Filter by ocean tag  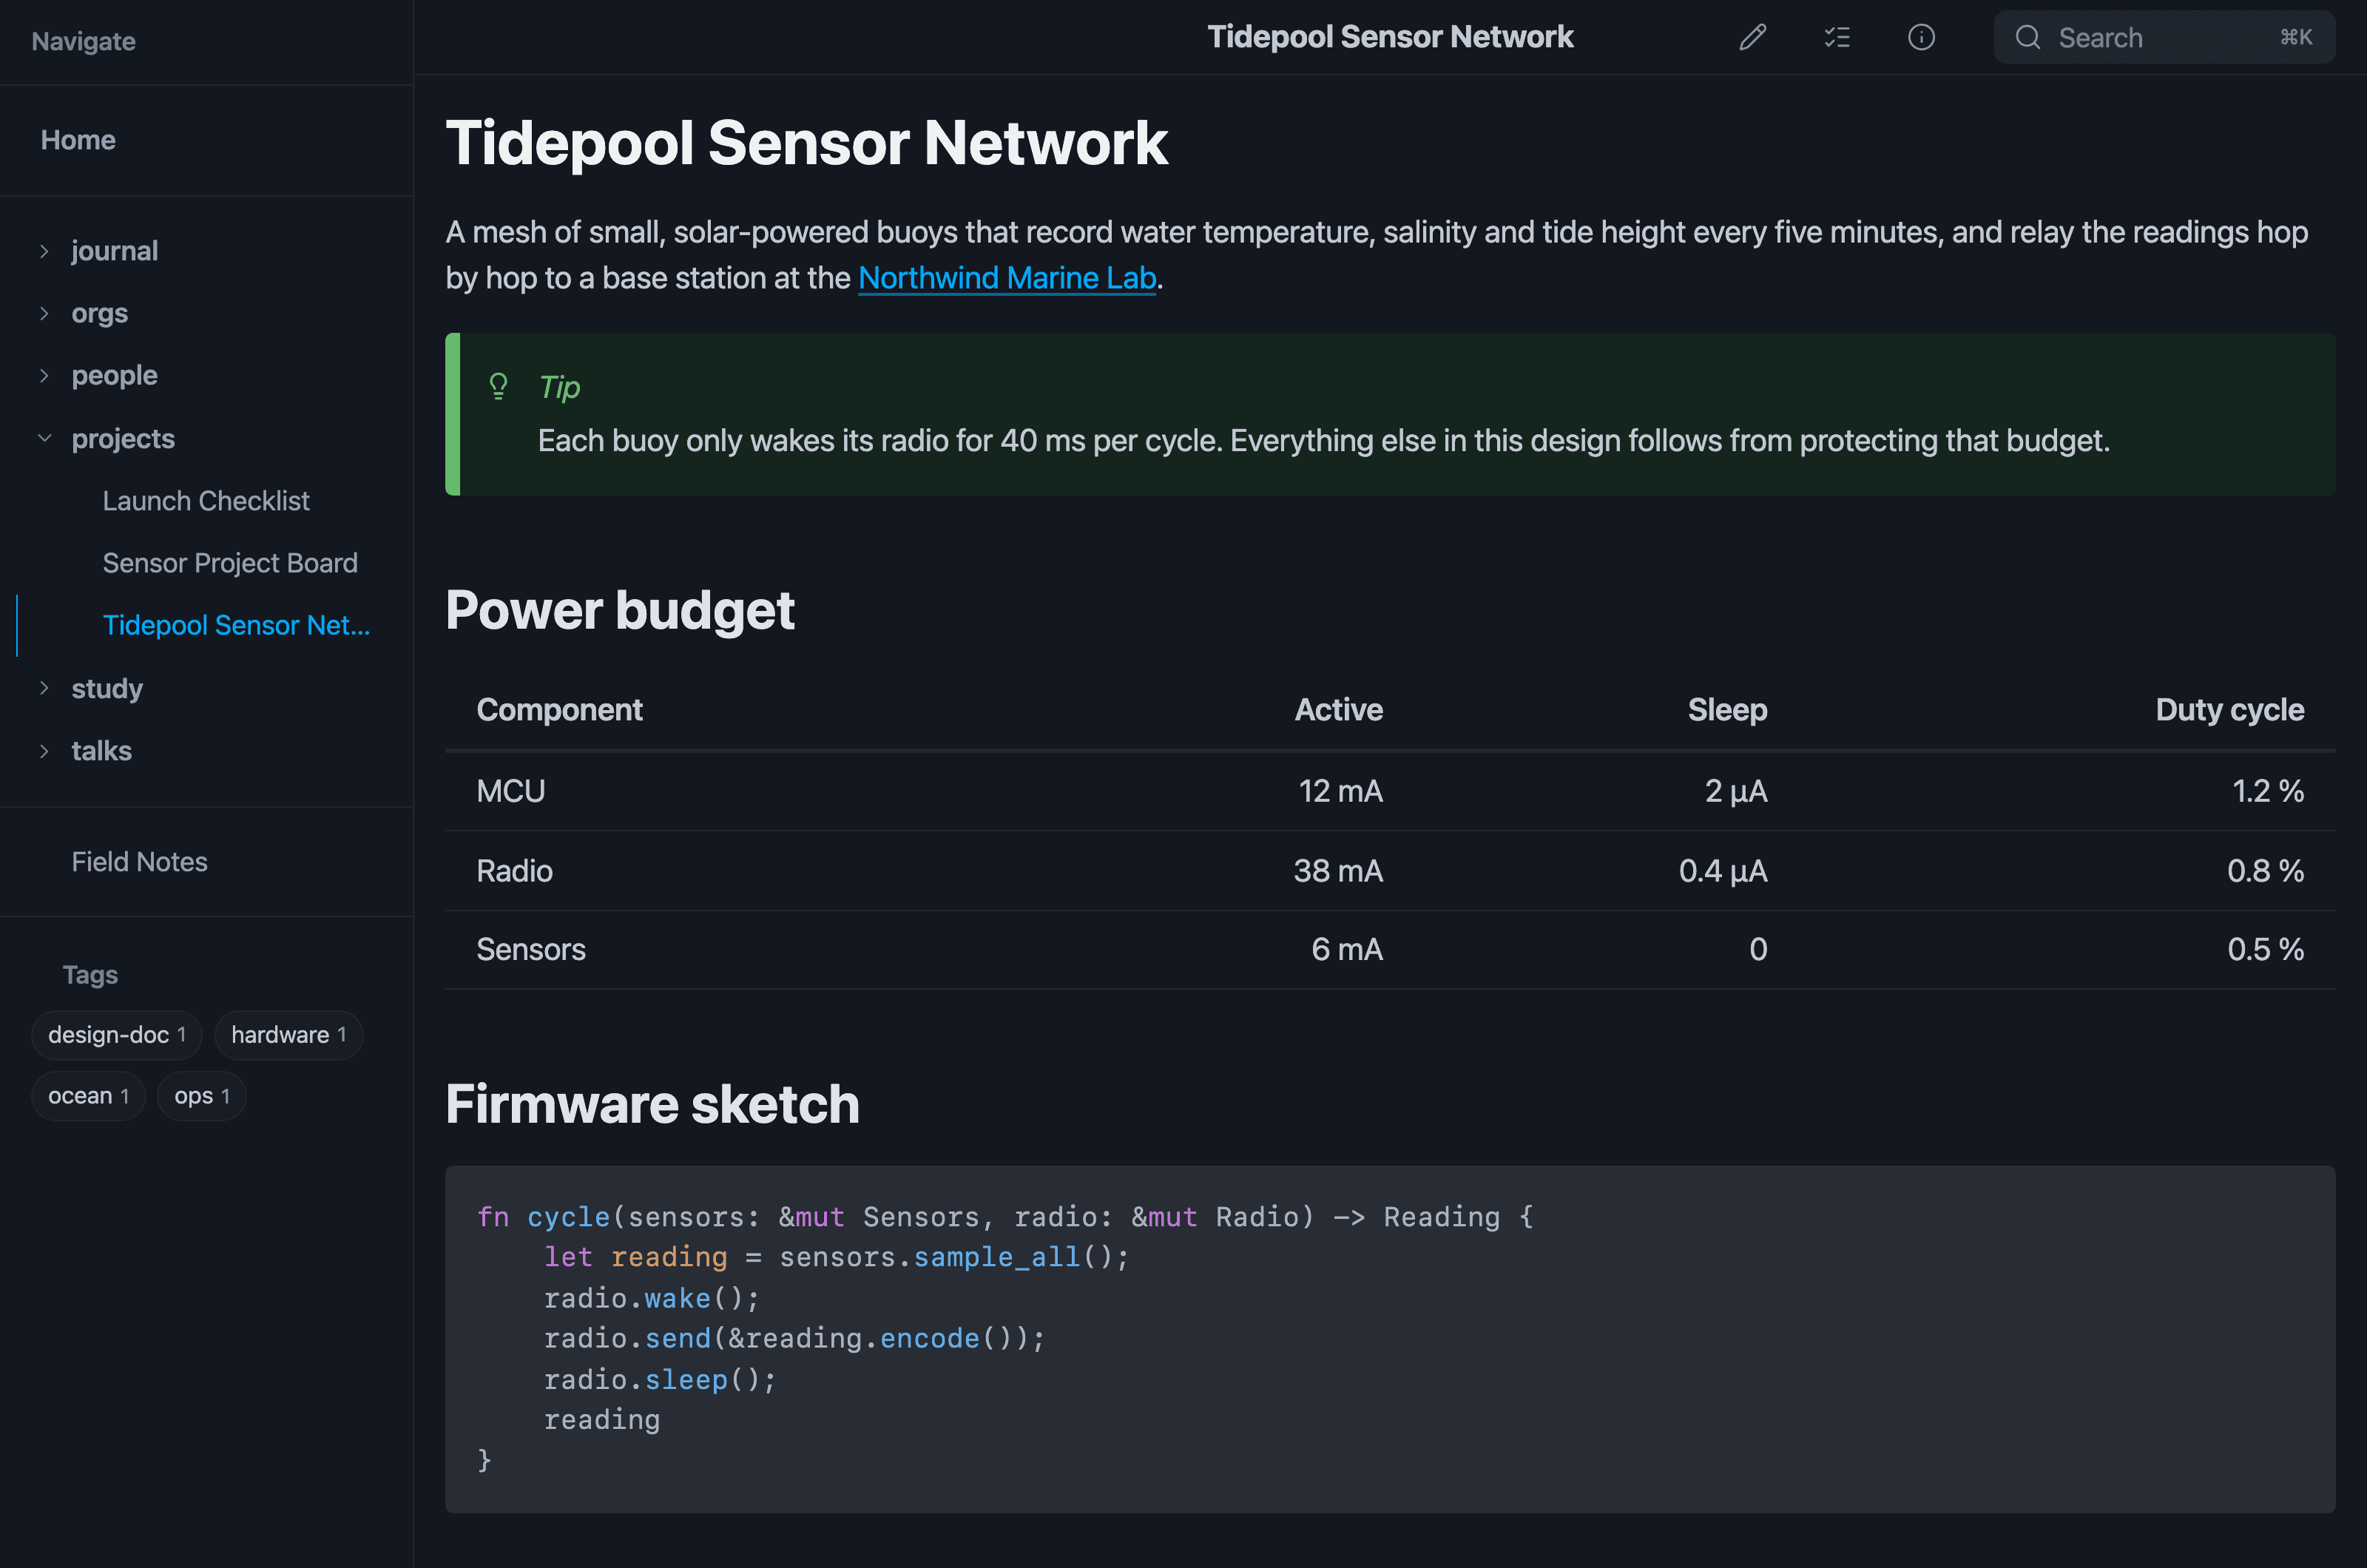click(89, 1096)
